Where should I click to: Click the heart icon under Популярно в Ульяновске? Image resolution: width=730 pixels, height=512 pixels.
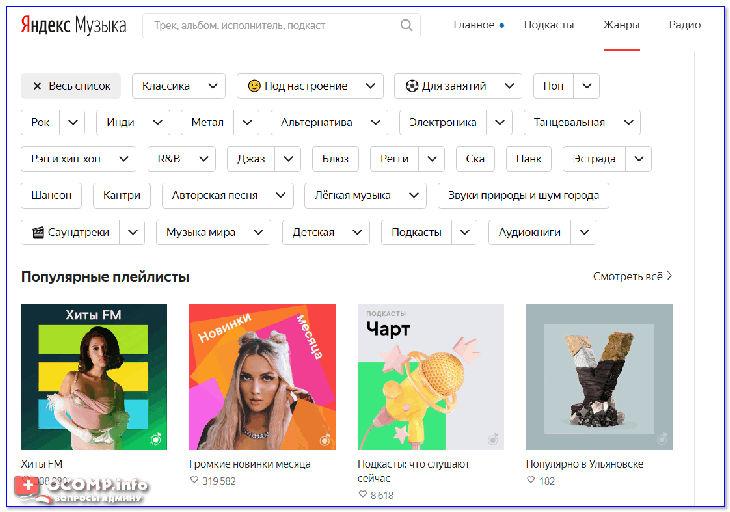[x=531, y=481]
